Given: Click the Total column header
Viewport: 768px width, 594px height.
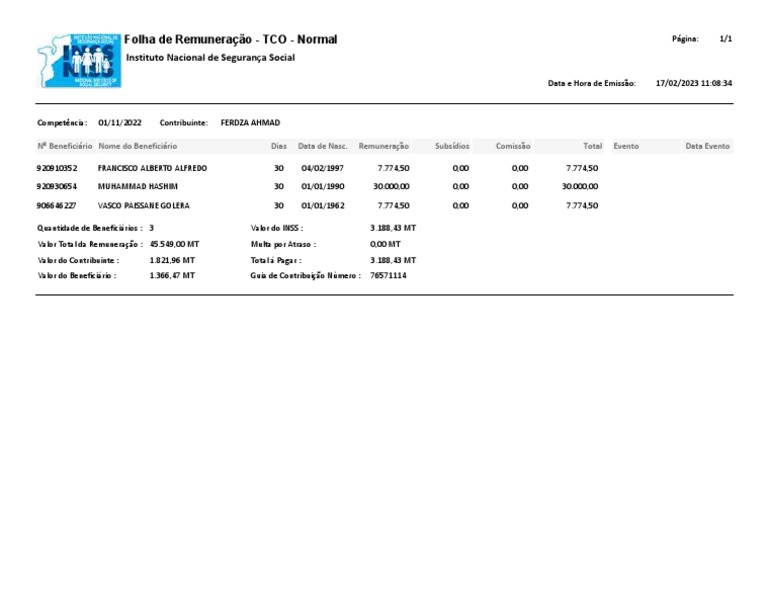Looking at the screenshot, I should tap(592, 146).
